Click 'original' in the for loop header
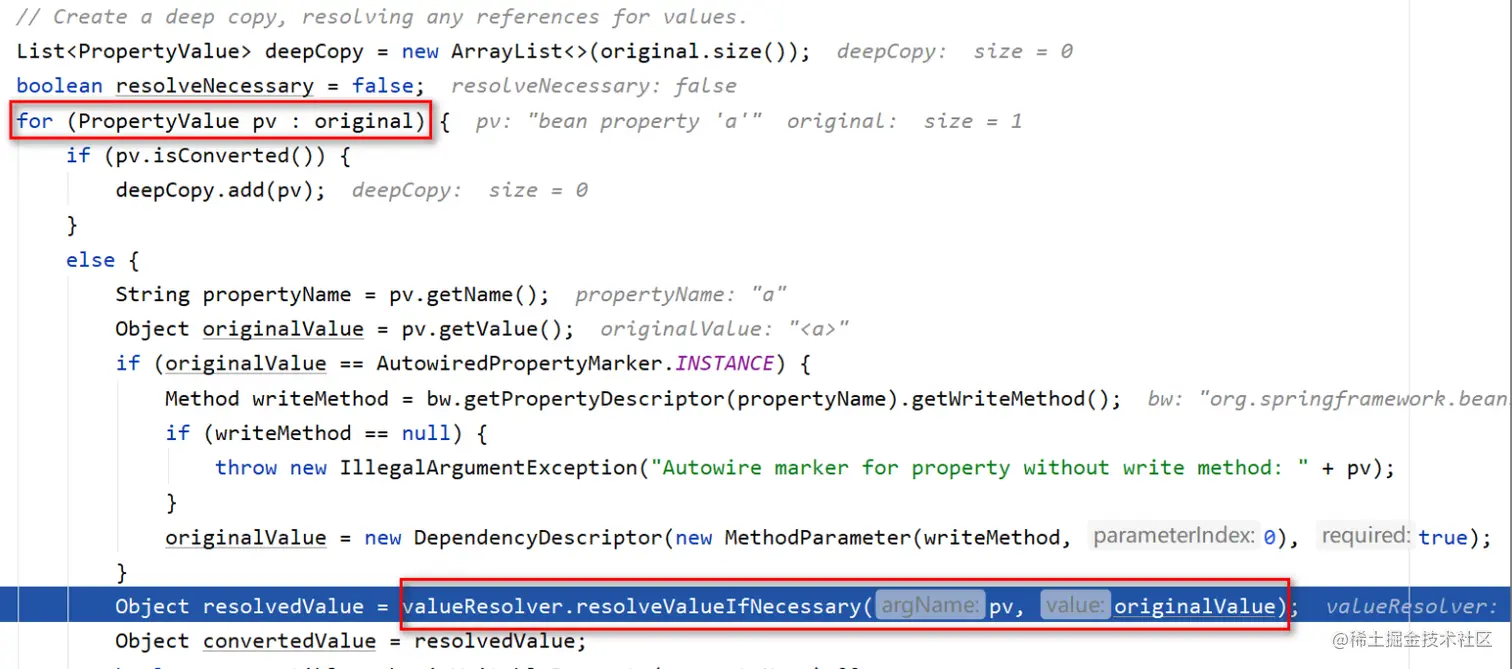The width and height of the screenshot is (1512, 669). (364, 121)
